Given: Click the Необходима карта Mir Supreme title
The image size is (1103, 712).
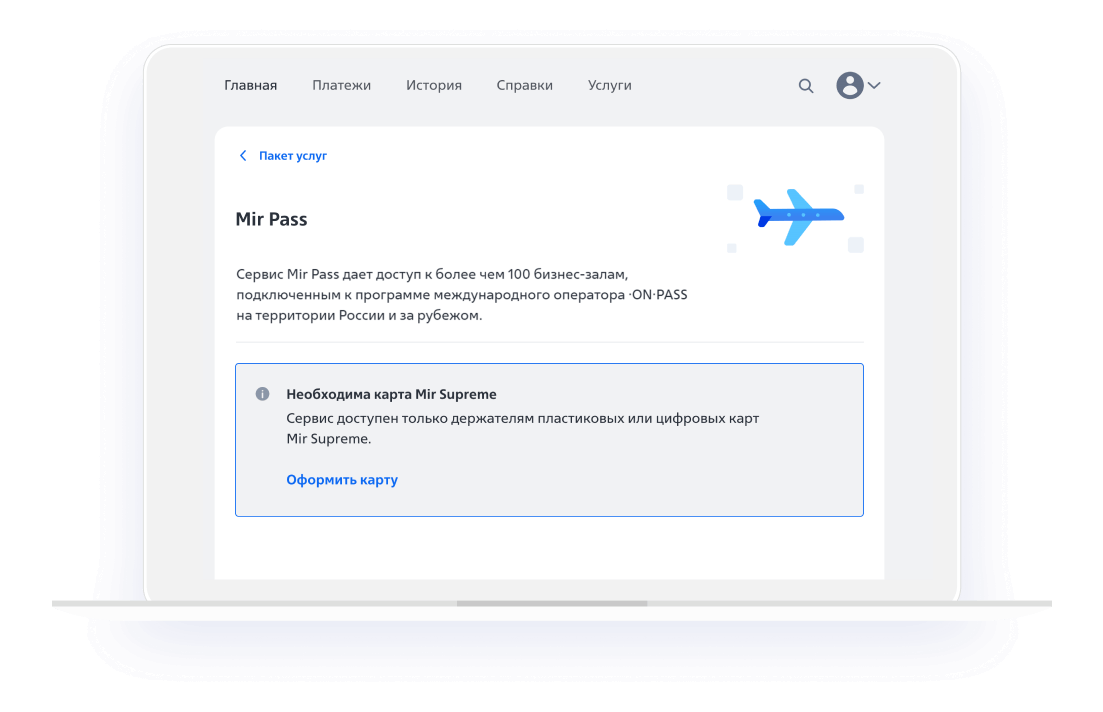Looking at the screenshot, I should click(391, 394).
